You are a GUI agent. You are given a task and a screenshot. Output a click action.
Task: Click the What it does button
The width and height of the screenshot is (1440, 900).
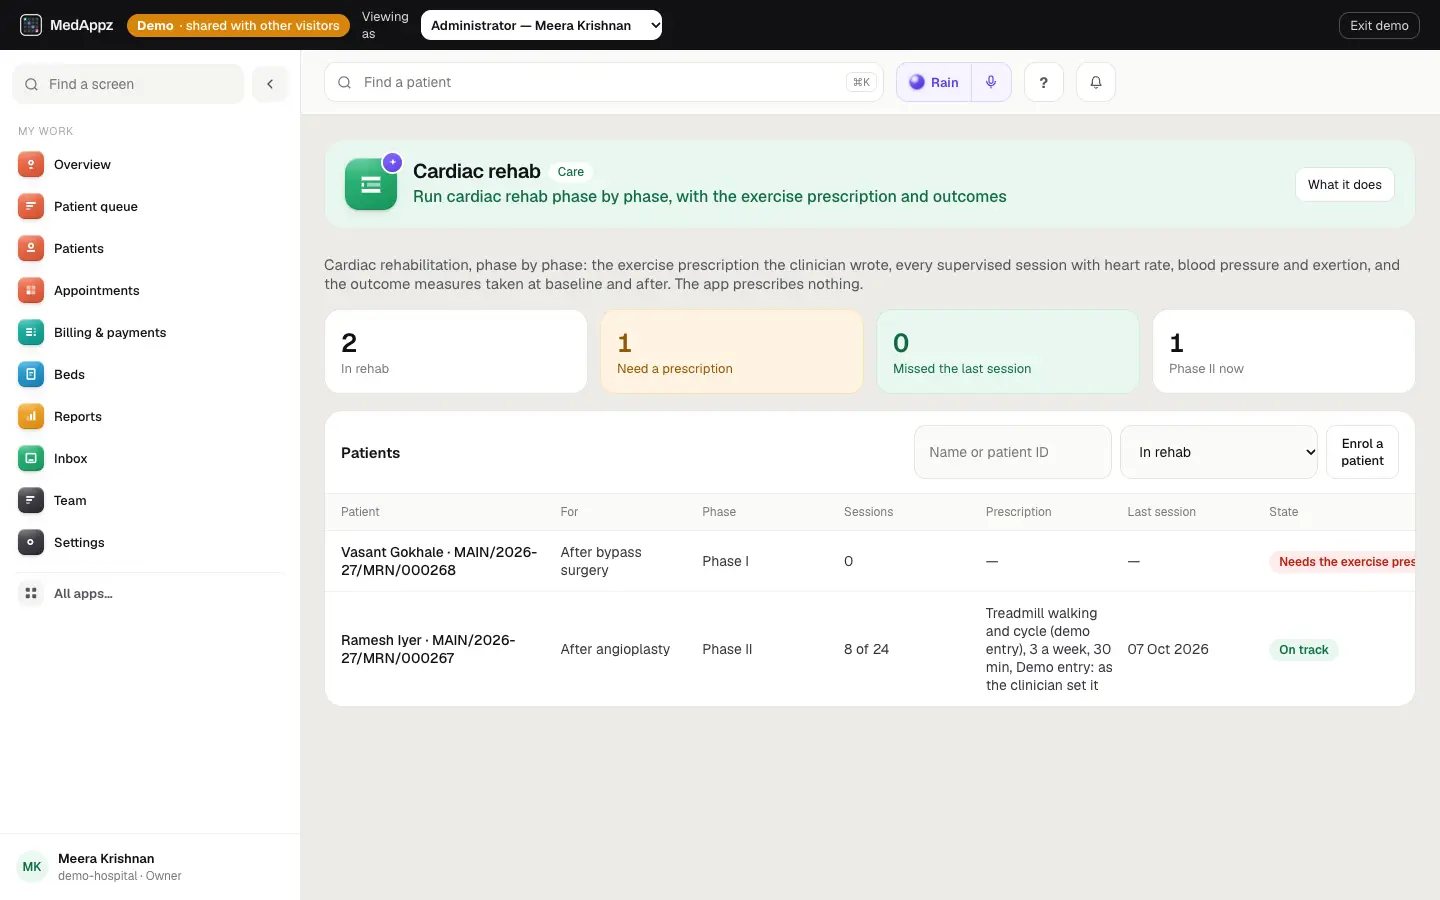1345,184
